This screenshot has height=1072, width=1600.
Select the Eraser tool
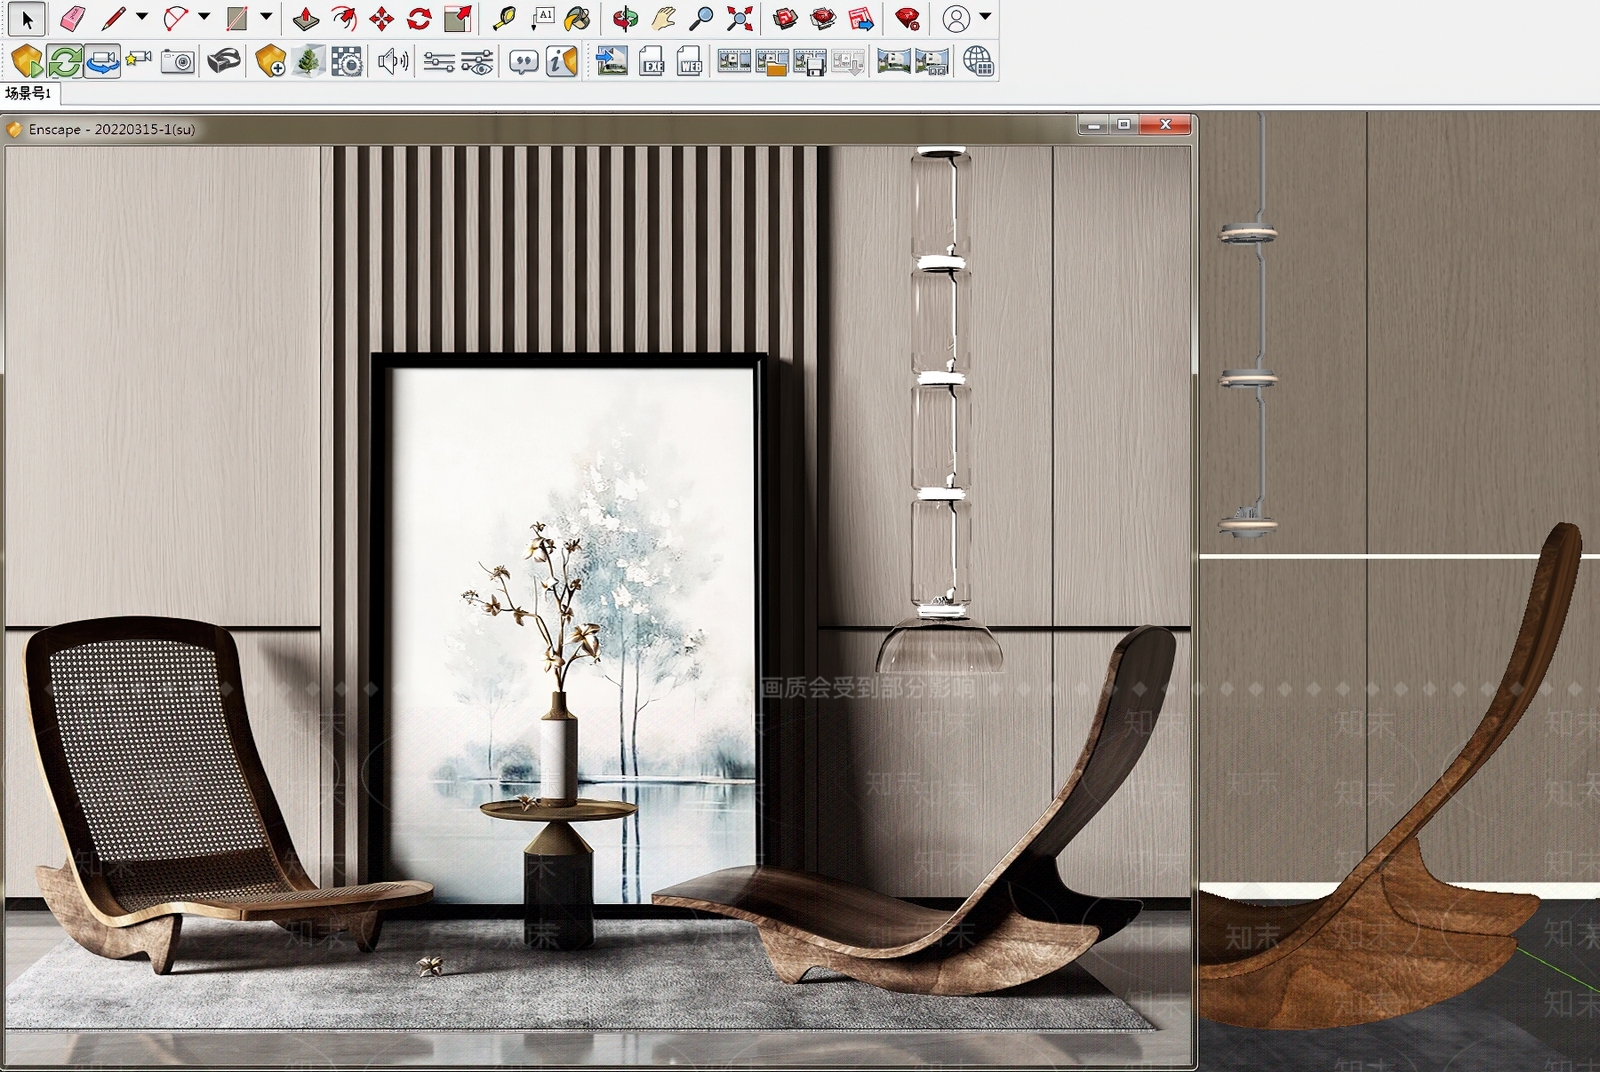pos(72,18)
